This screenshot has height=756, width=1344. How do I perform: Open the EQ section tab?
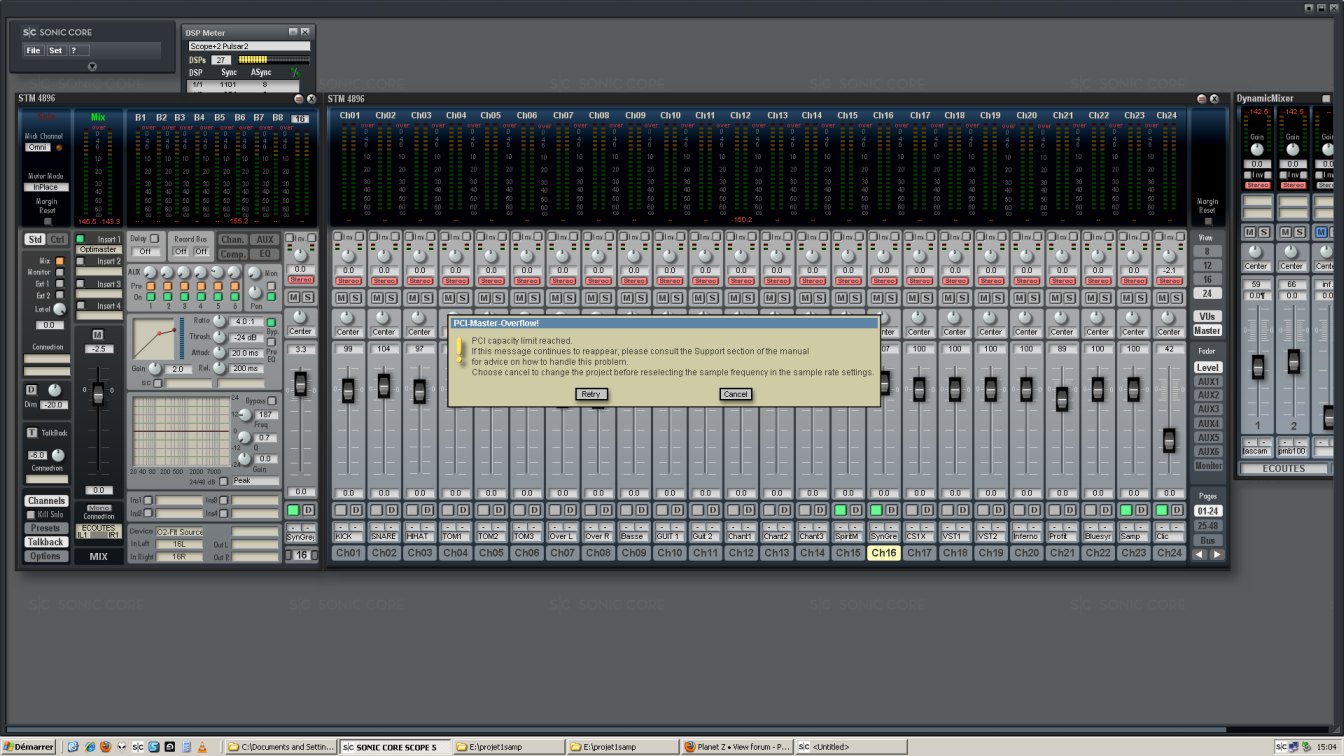tap(264, 254)
